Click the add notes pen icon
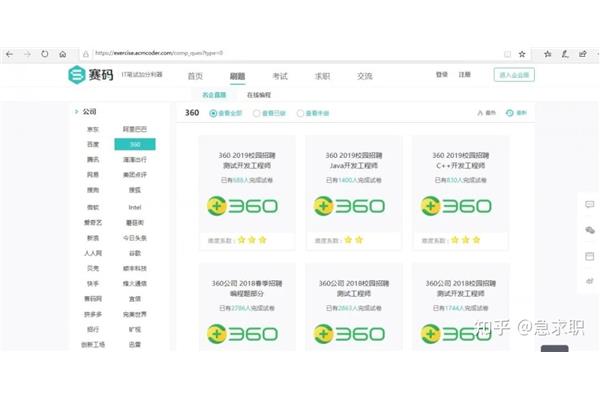 (565, 54)
